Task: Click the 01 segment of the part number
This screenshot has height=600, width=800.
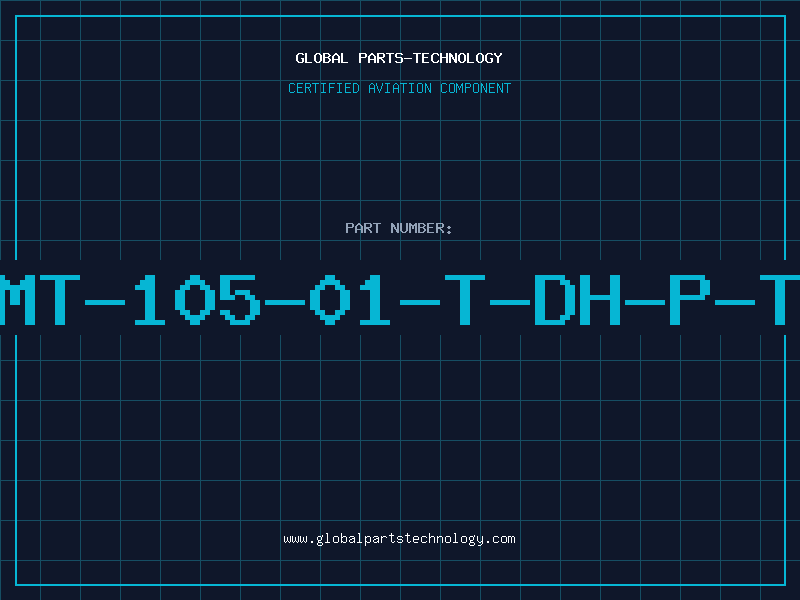Action: pos(350,300)
